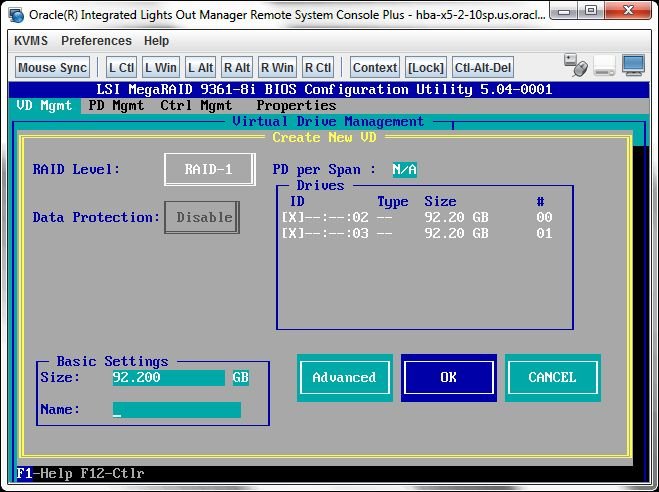The image size is (659, 492).
Task: Click the Create New VD title
Action: pyautogui.click(x=324, y=137)
